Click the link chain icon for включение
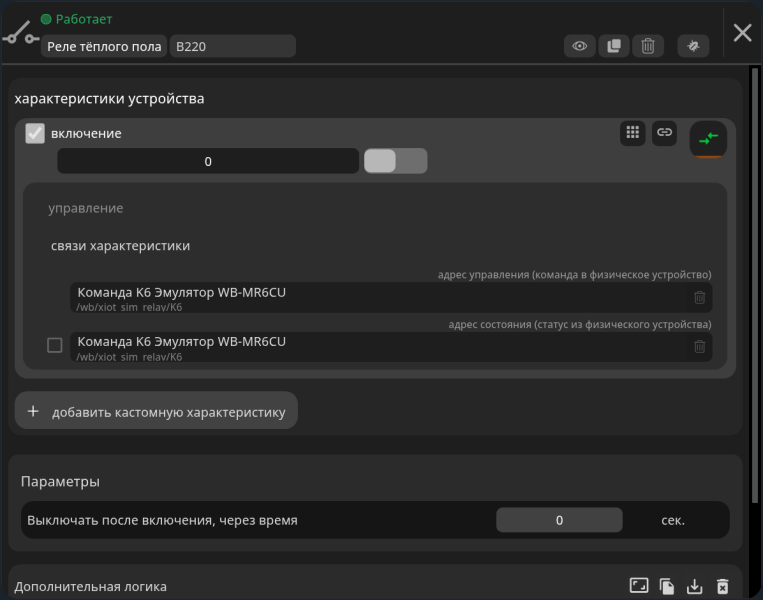Viewport: 763px width, 600px height. (x=664, y=132)
